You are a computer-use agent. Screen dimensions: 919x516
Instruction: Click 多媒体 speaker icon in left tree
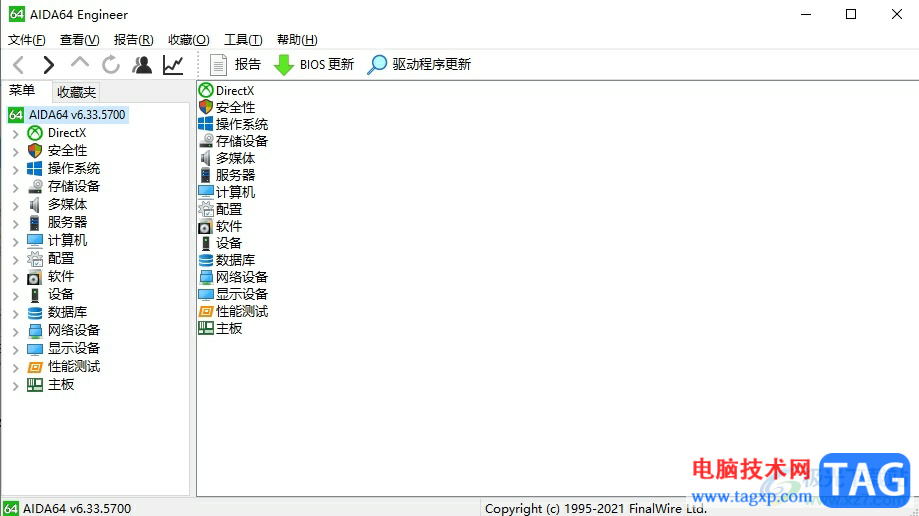(x=35, y=205)
